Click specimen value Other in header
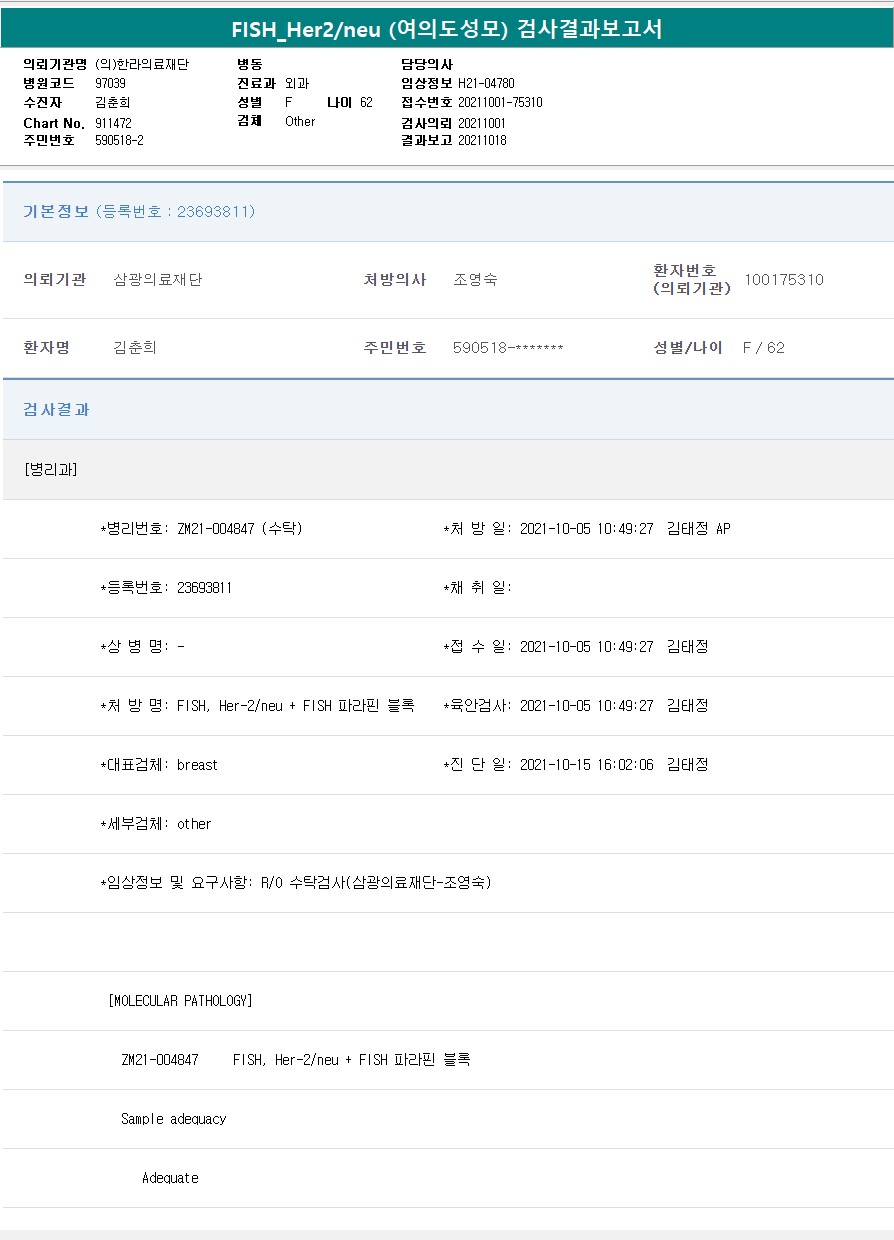The image size is (894, 1240). (x=300, y=122)
